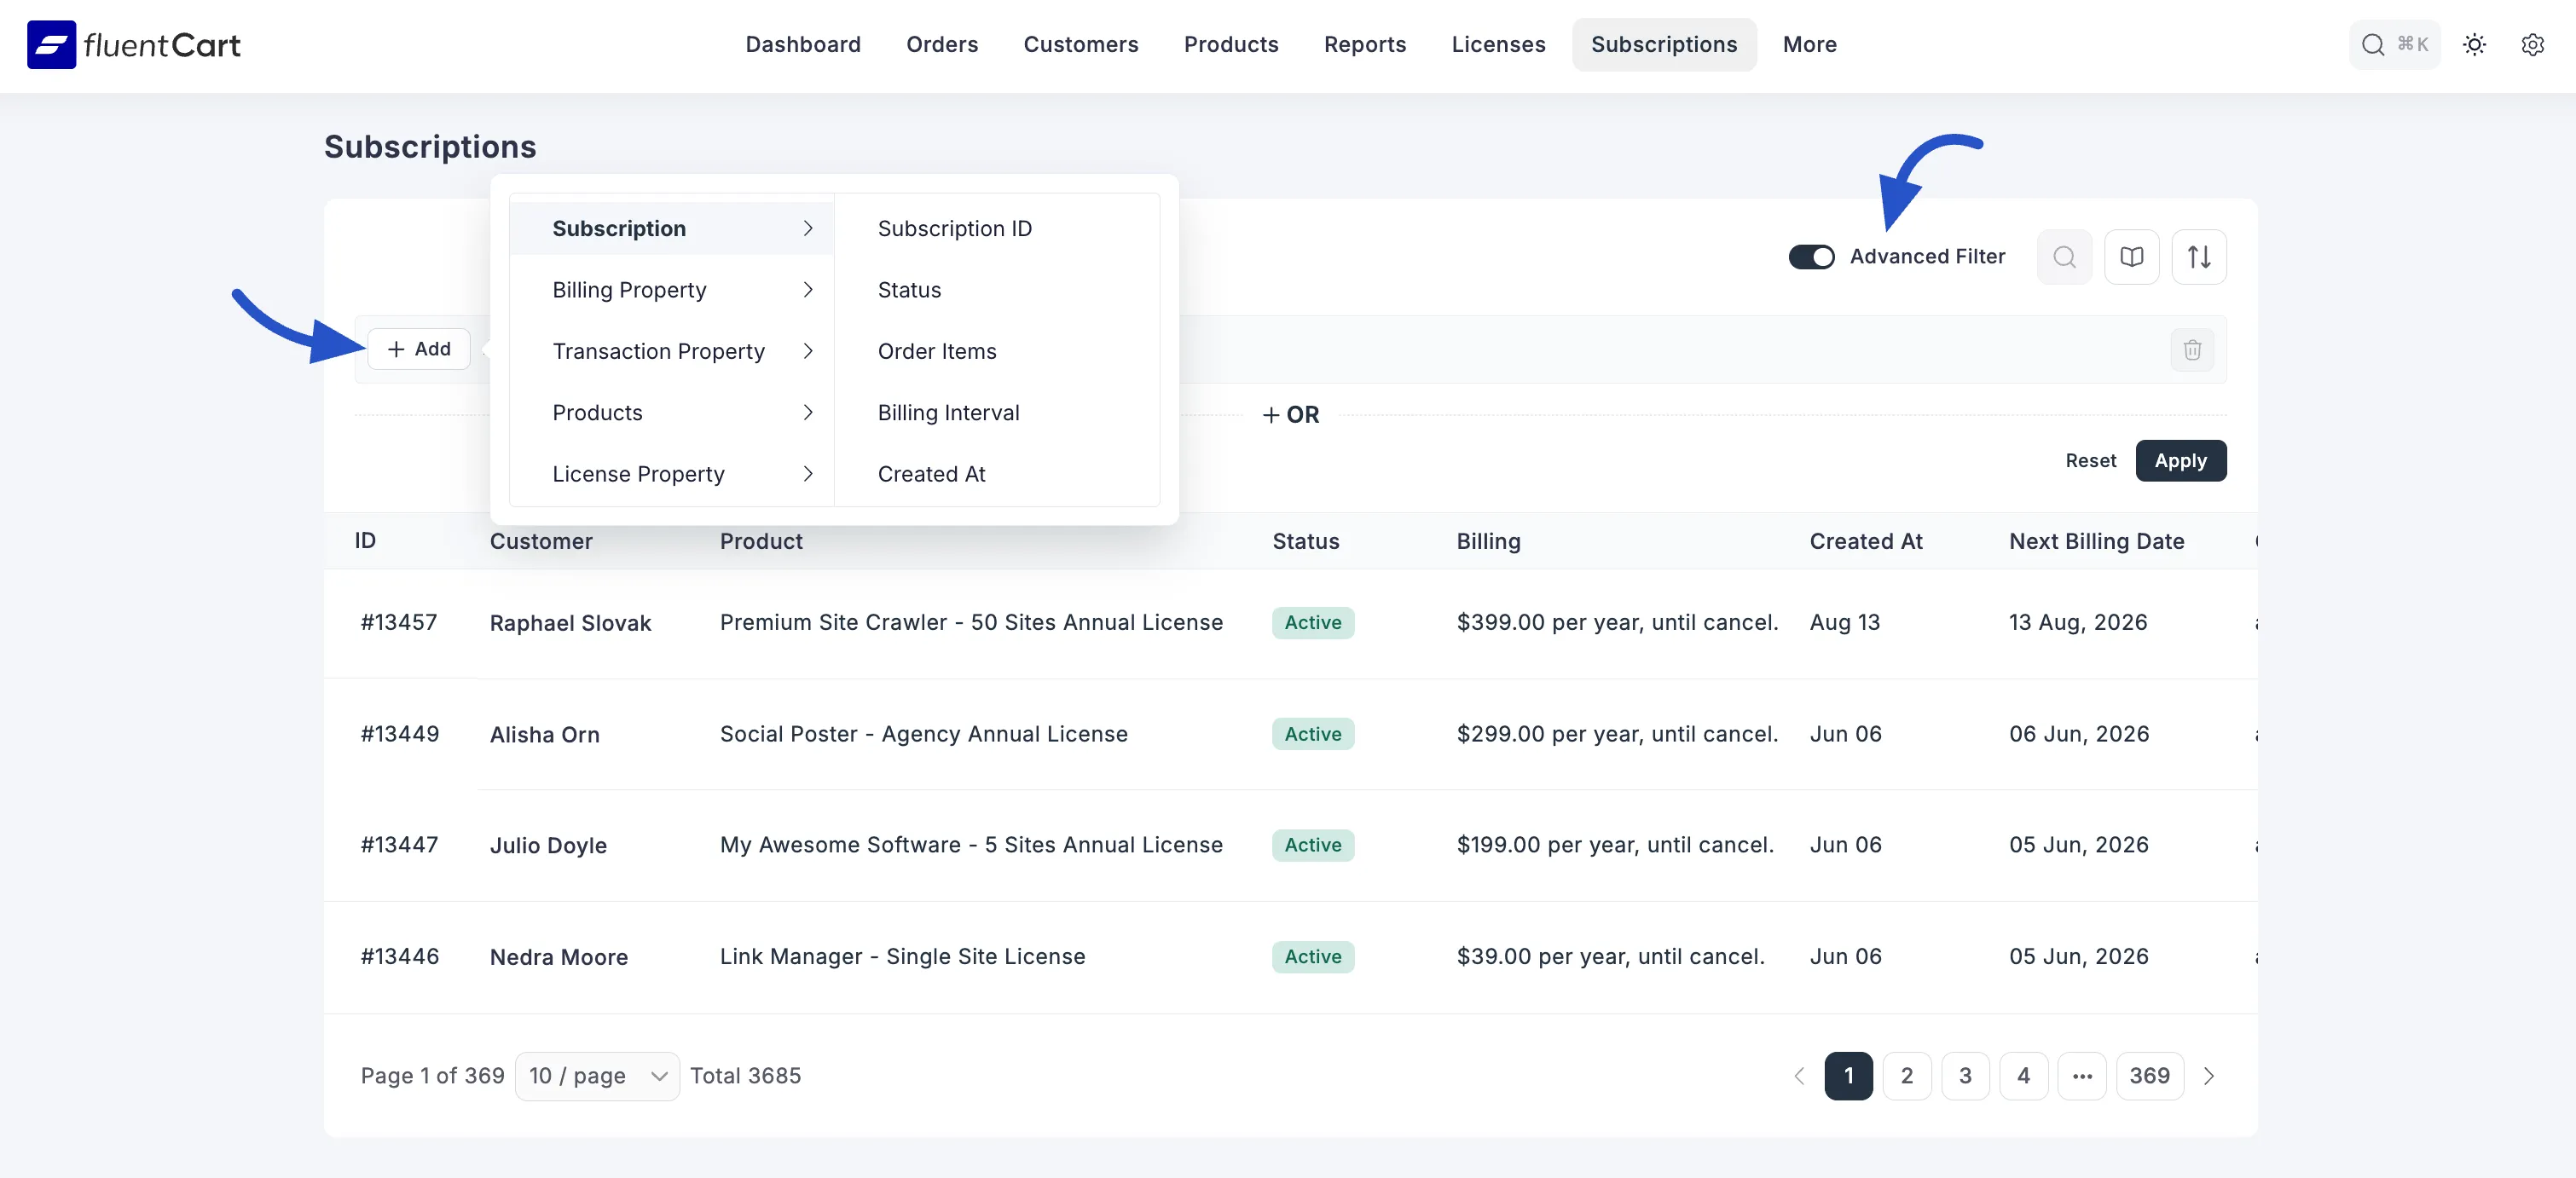
Task: Switch to the Orders tab
Action: [x=941, y=45]
